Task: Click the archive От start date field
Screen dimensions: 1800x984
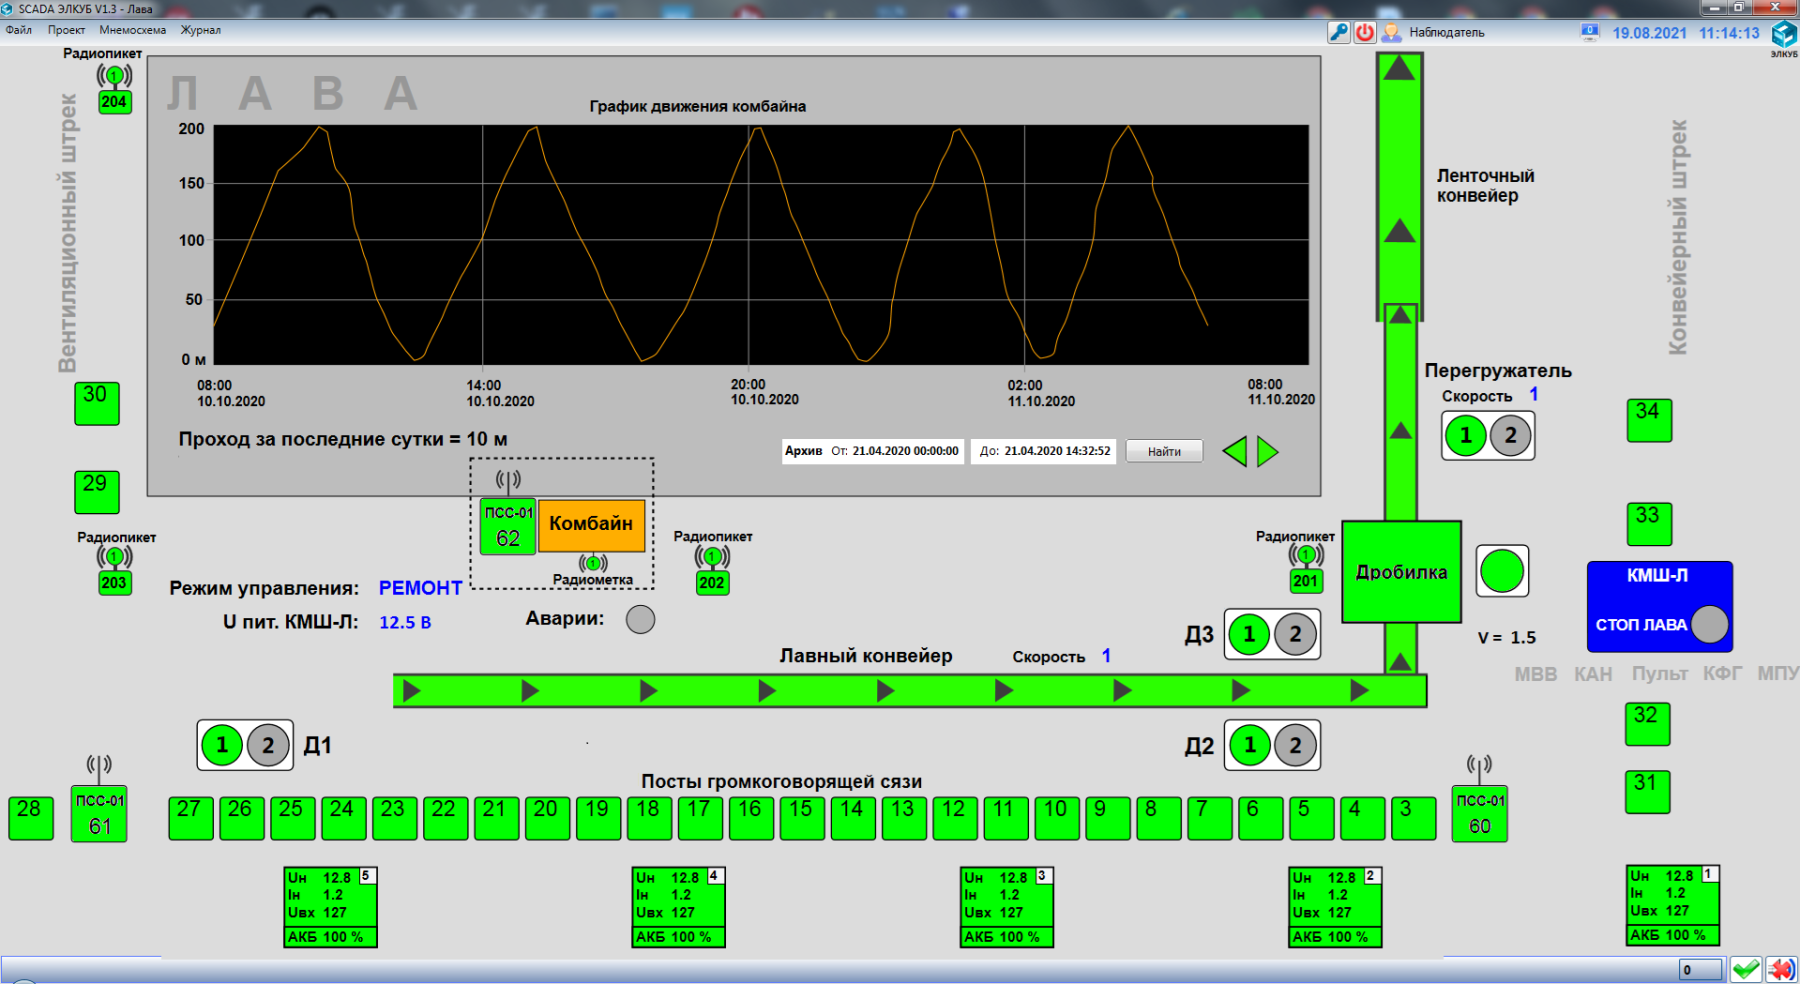Action: [x=904, y=451]
